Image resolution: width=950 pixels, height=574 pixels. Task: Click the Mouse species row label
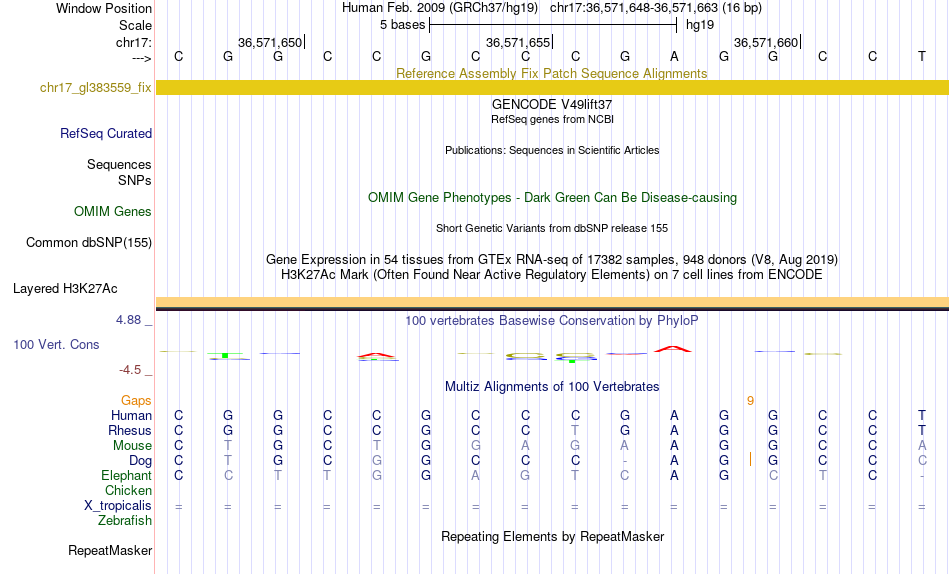point(132,446)
